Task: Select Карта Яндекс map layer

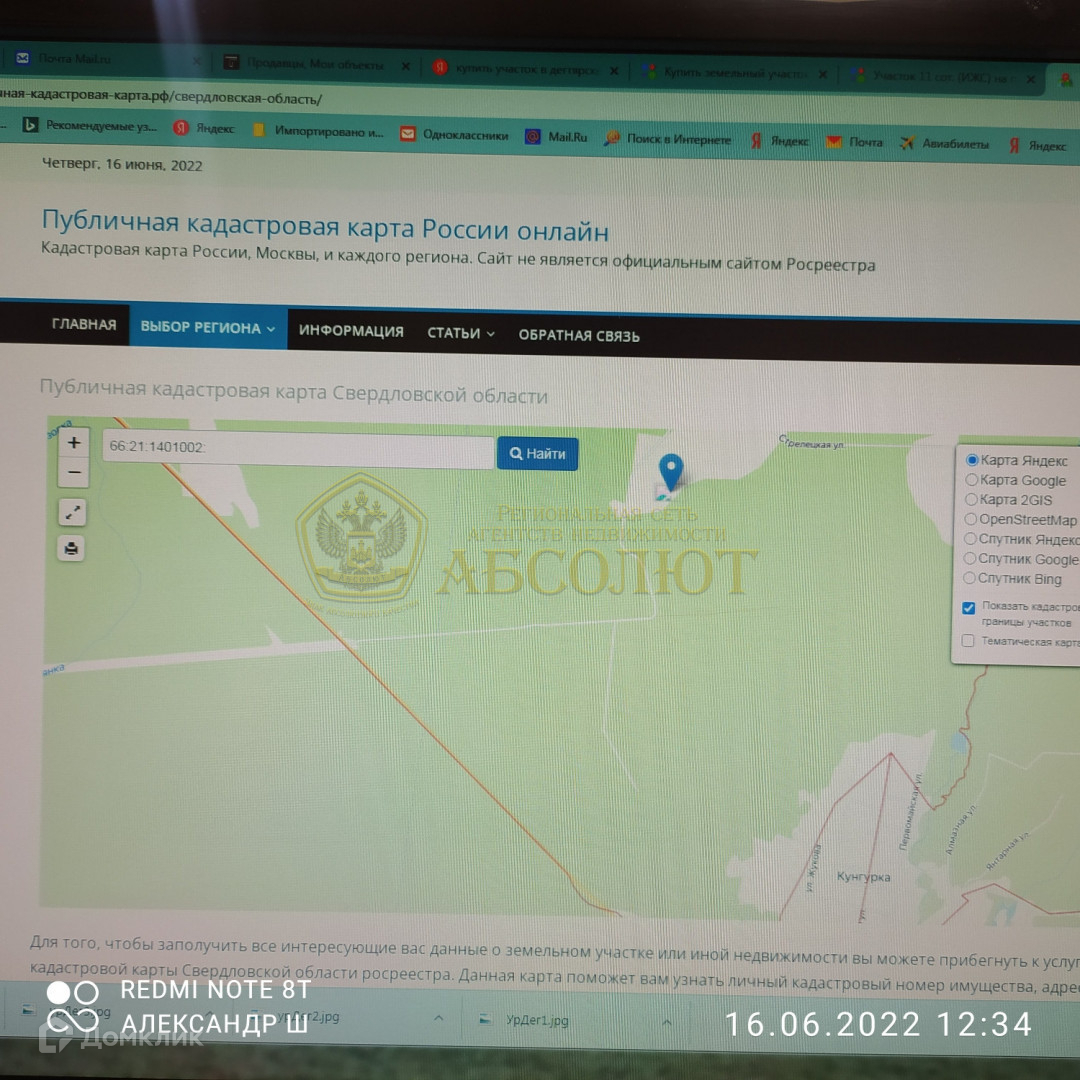Action: click(x=972, y=459)
